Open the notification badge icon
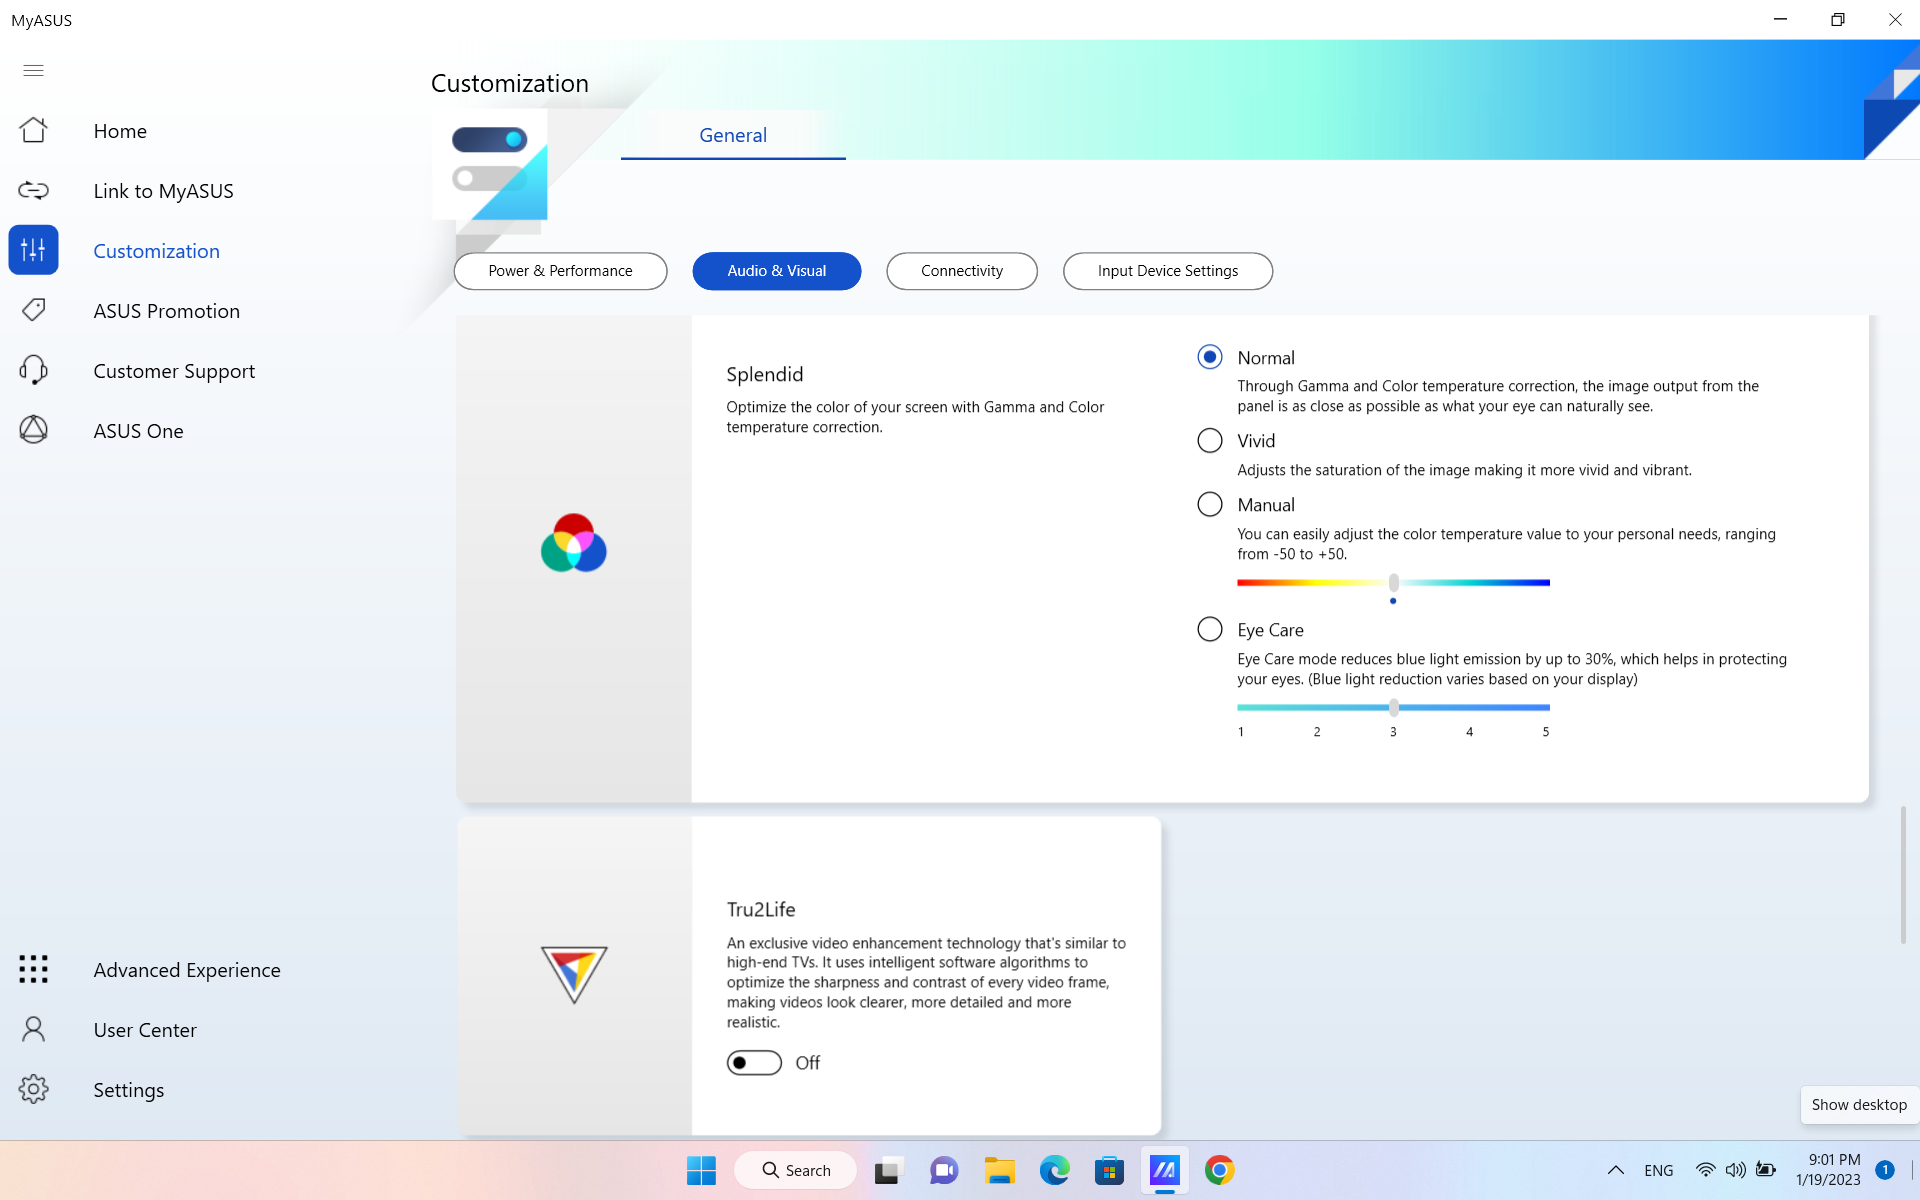 [1884, 1170]
